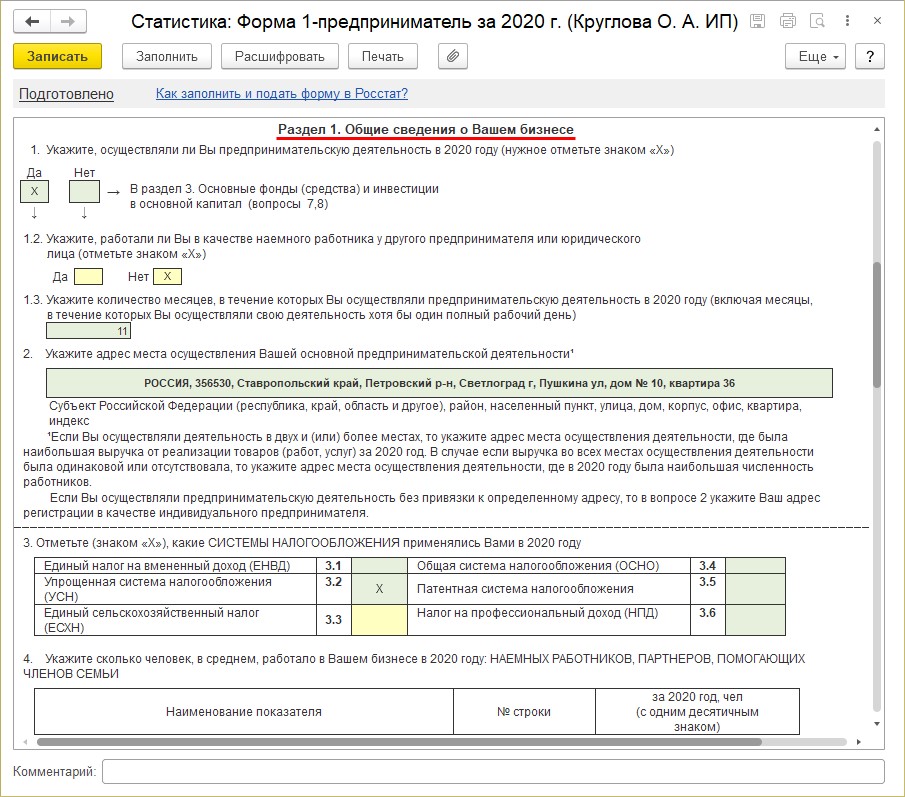
Task: Open the 'Как заполнить и подать форму в Росстат?' link
Action: [x=282, y=93]
